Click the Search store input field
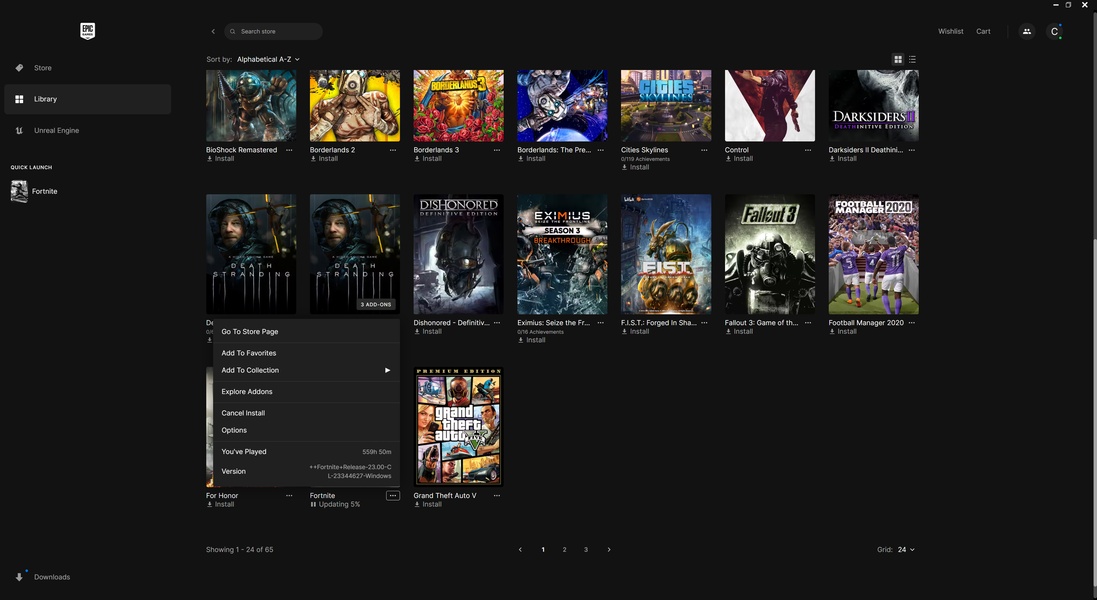The height and width of the screenshot is (600, 1097). click(278, 31)
